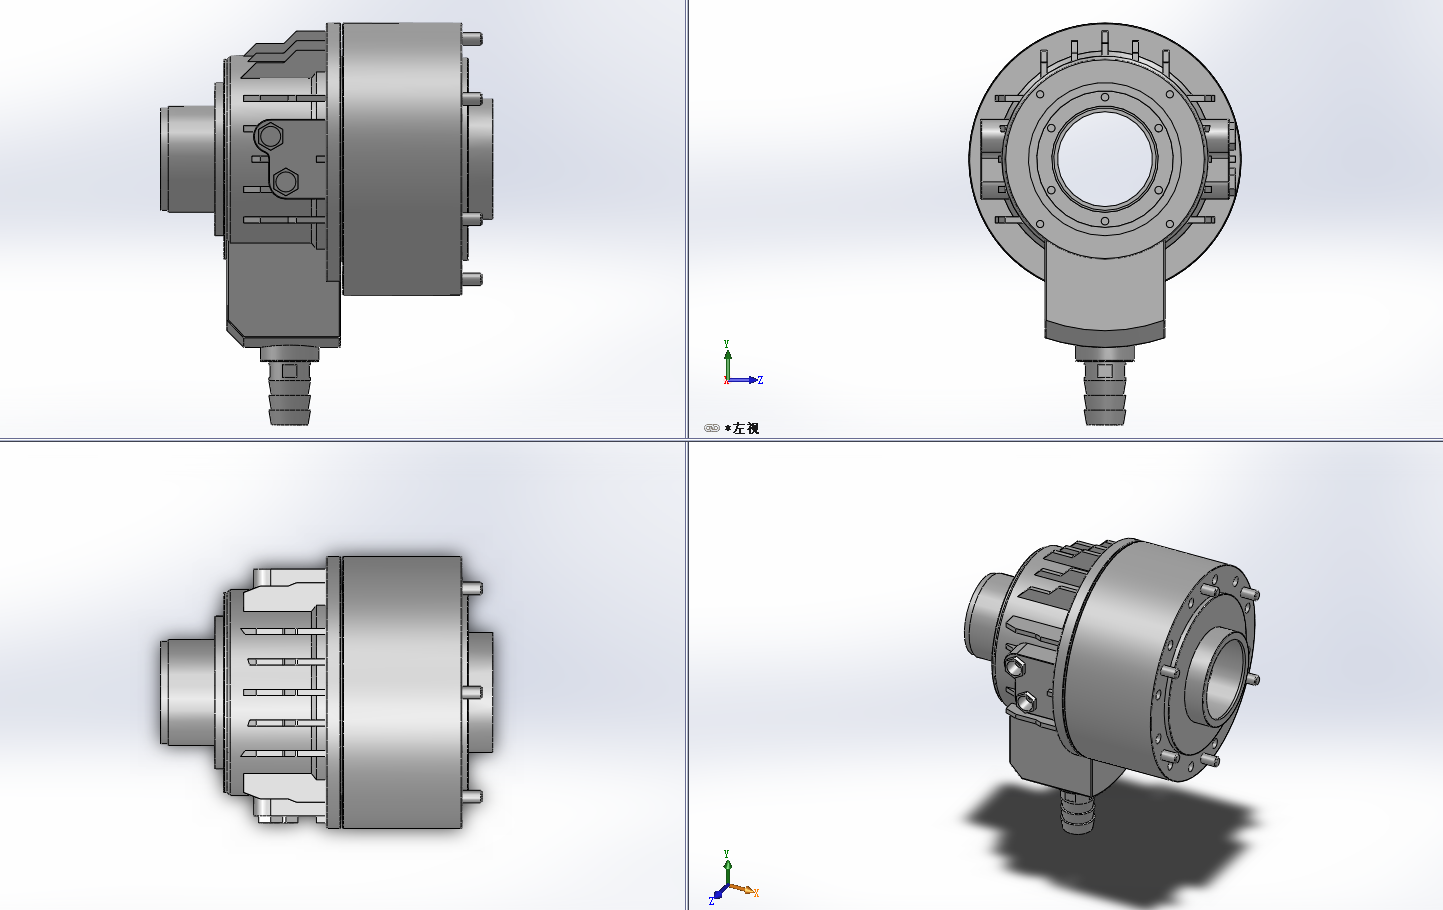This screenshot has width=1443, height=910.
Task: Select the upper hex bolt in the front view
Action: (x=271, y=136)
